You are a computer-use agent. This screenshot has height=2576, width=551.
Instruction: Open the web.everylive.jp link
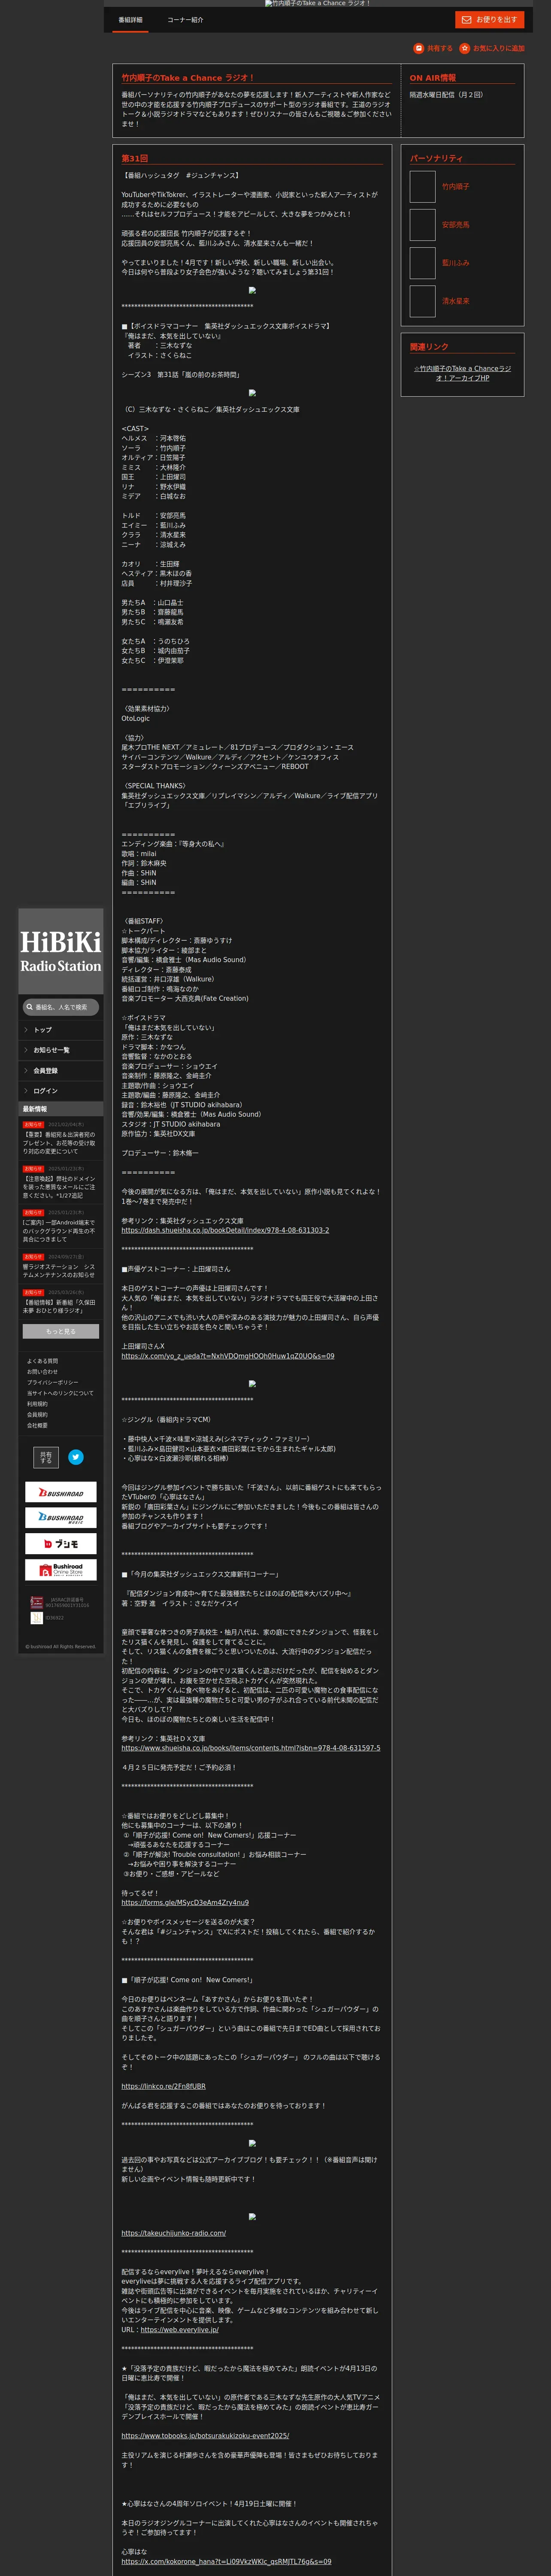pos(179,2330)
